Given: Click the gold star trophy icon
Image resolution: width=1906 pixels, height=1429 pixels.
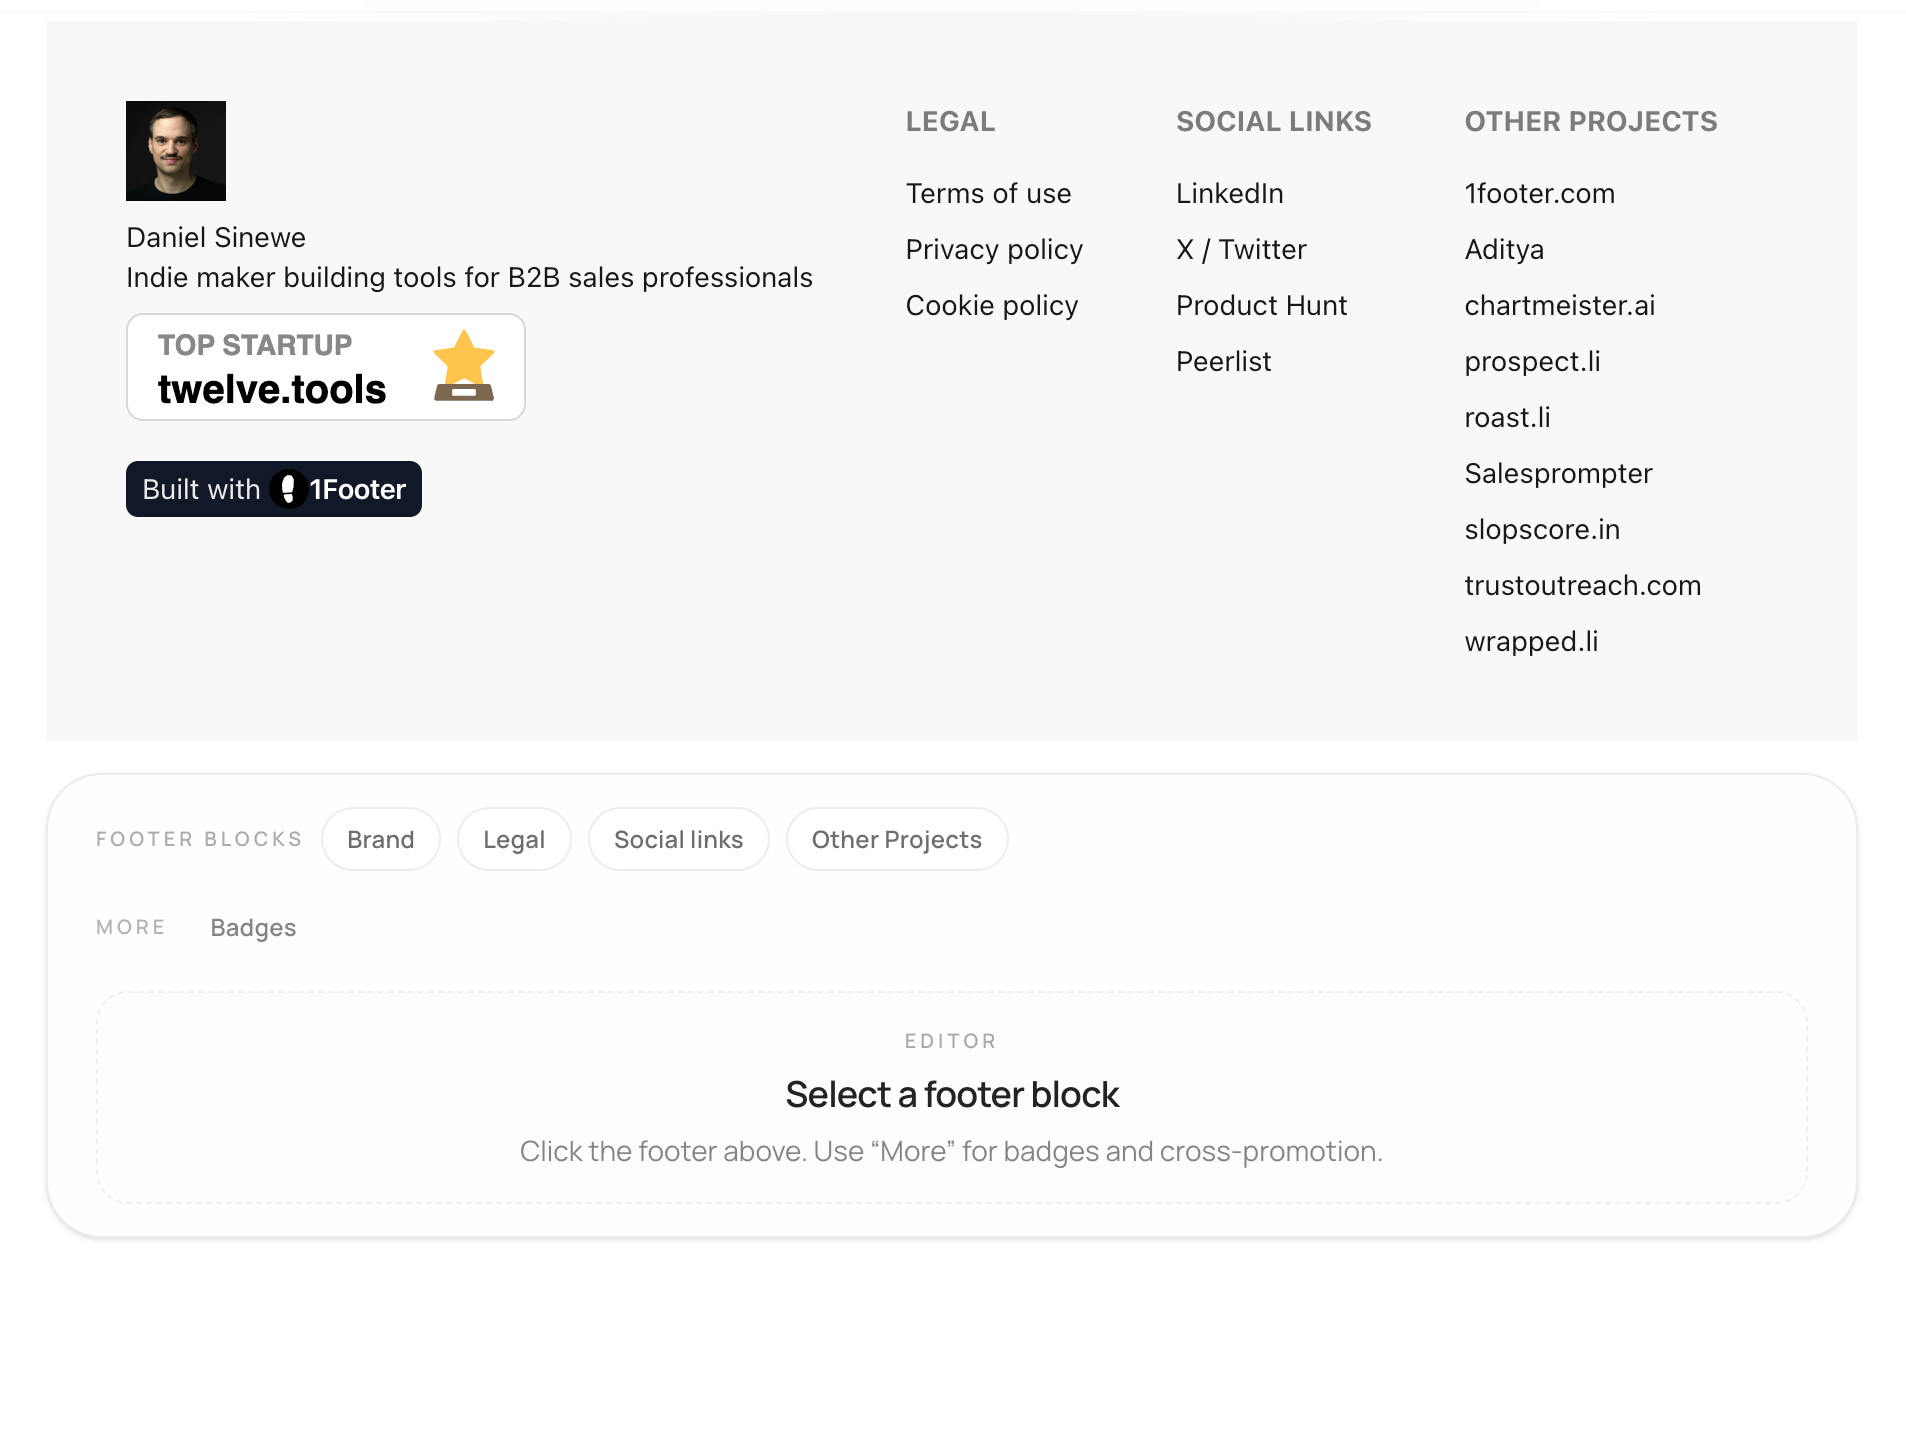Looking at the screenshot, I should click(x=464, y=366).
